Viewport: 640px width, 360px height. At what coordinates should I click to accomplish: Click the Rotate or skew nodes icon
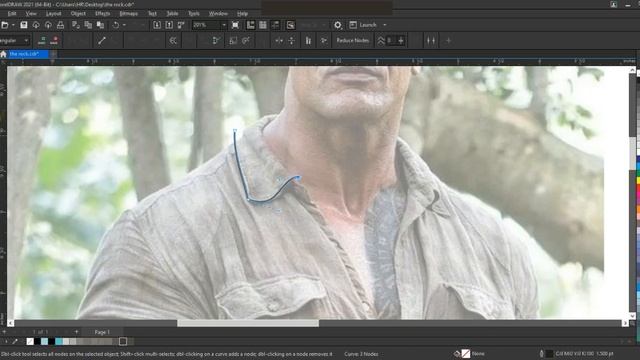pyautogui.click(x=246, y=40)
